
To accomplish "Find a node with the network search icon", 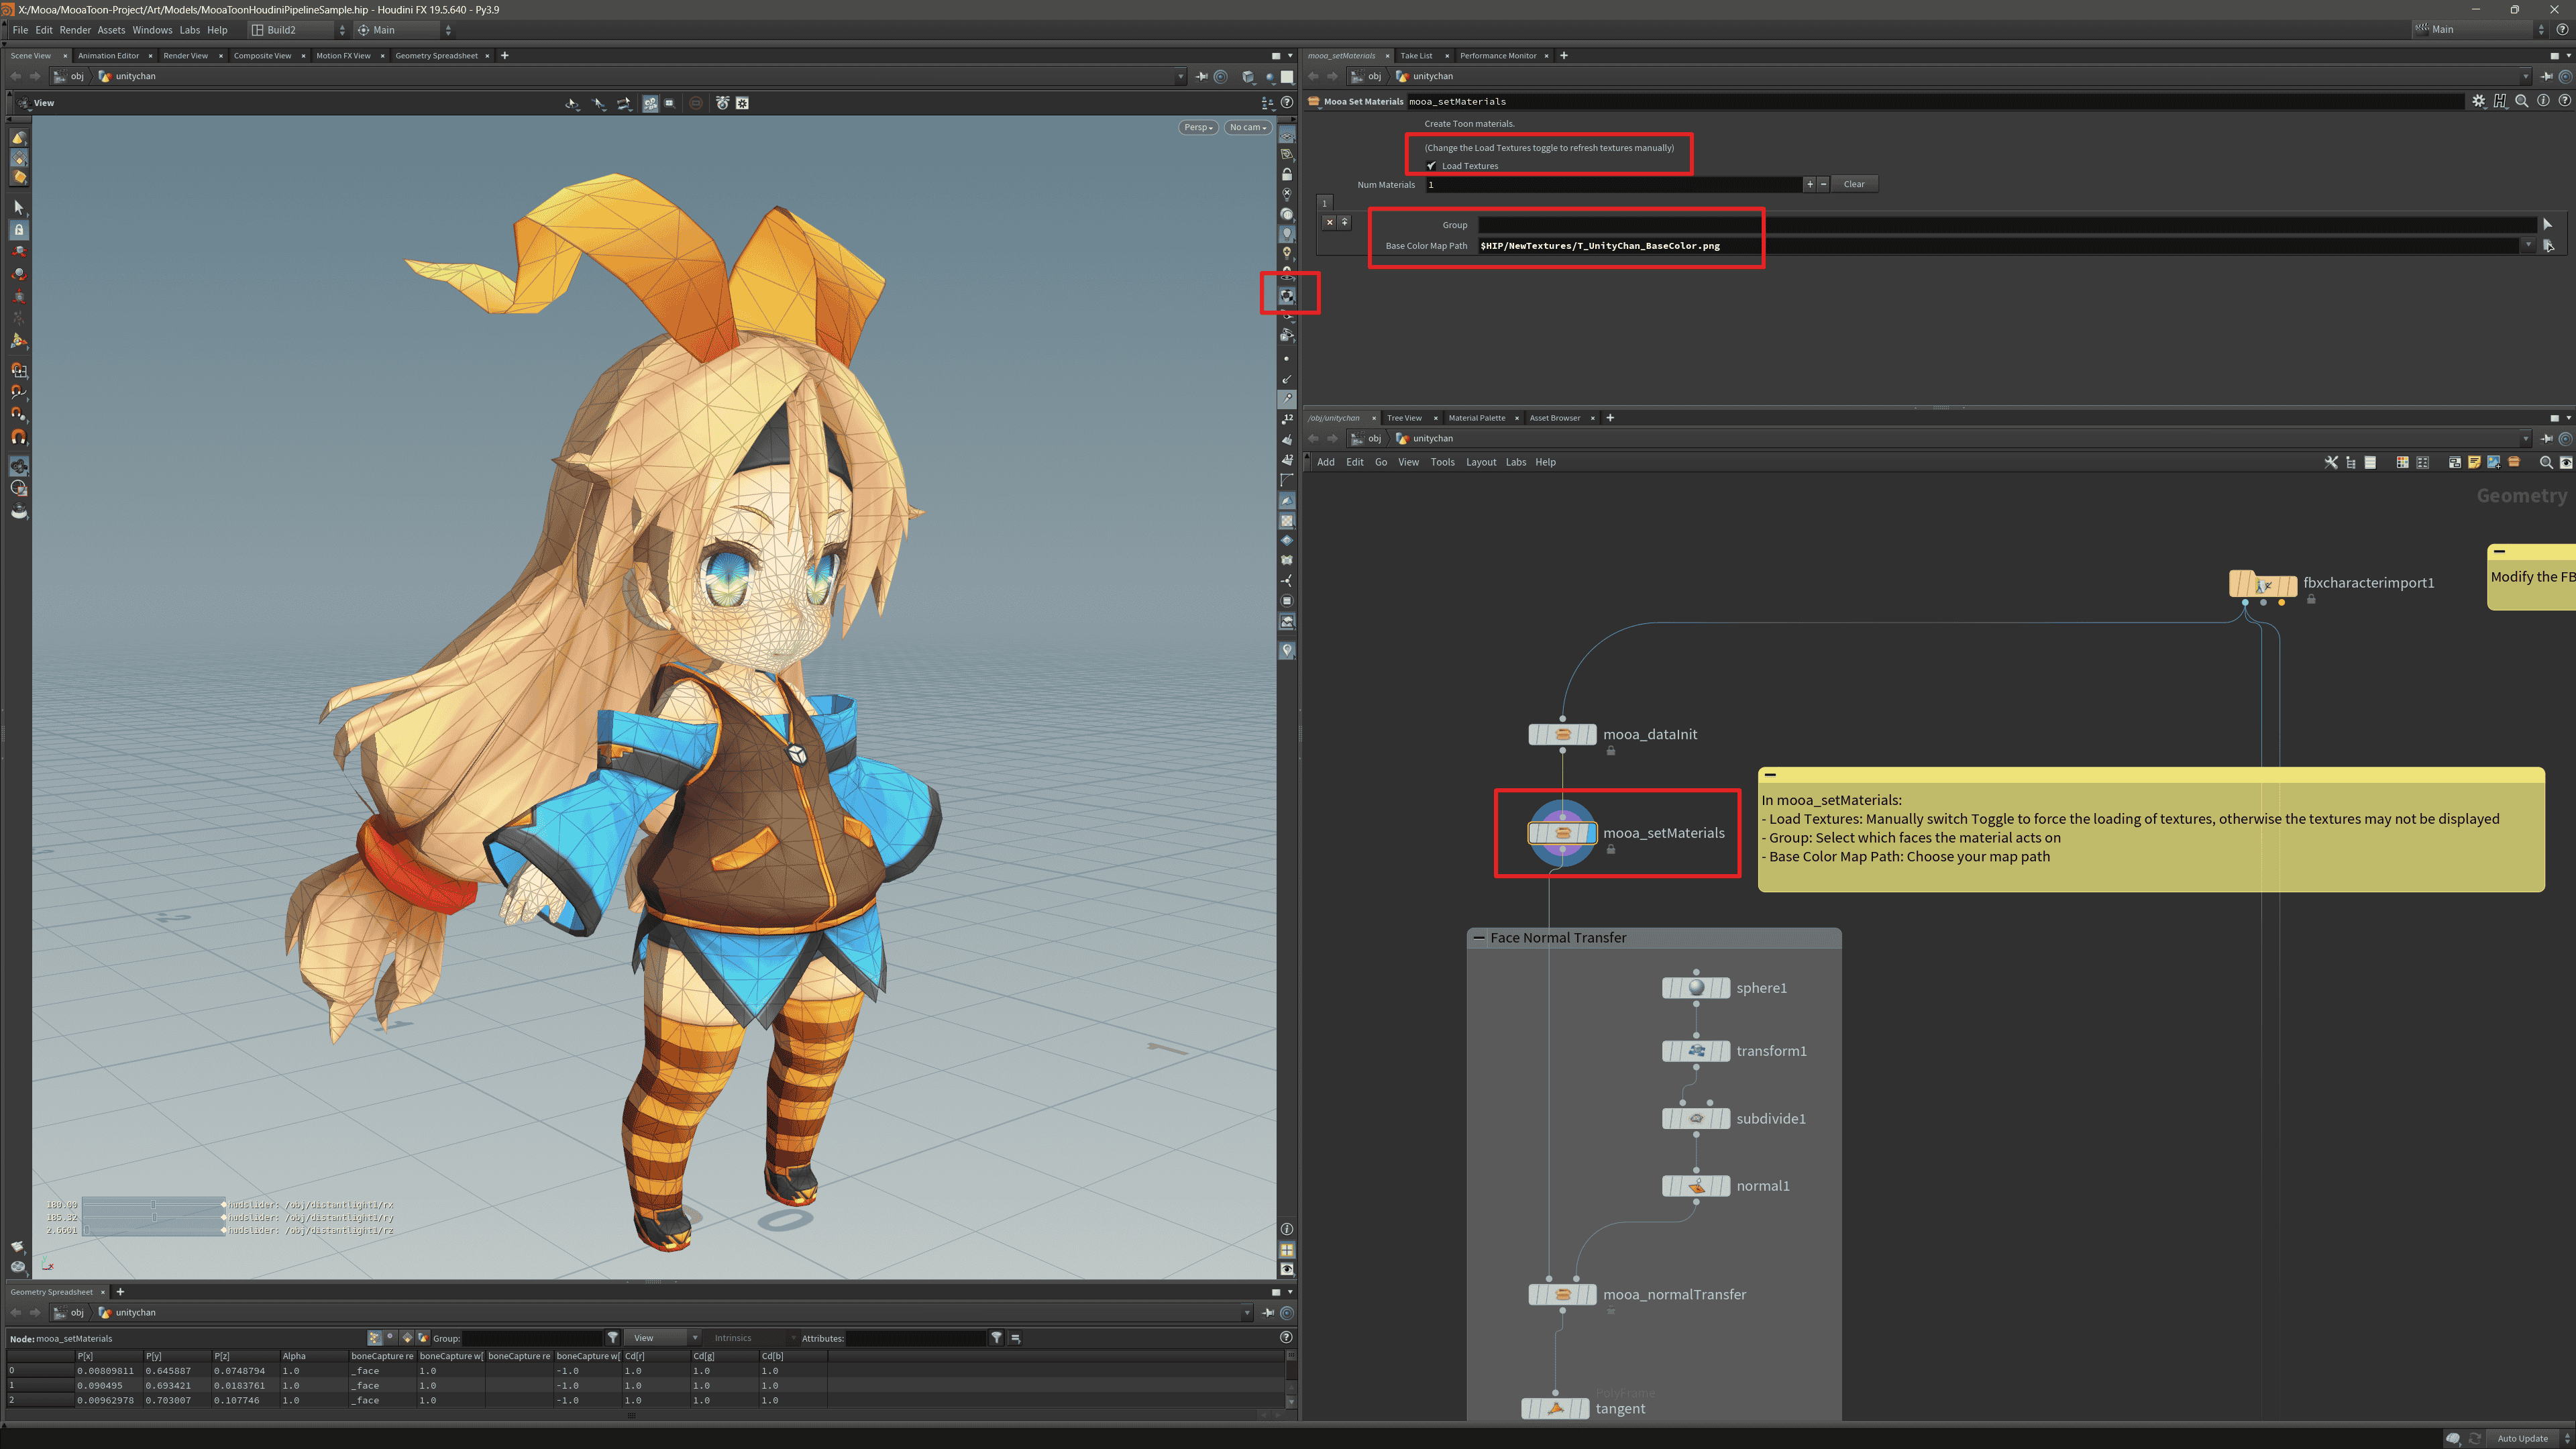I will [2546, 462].
